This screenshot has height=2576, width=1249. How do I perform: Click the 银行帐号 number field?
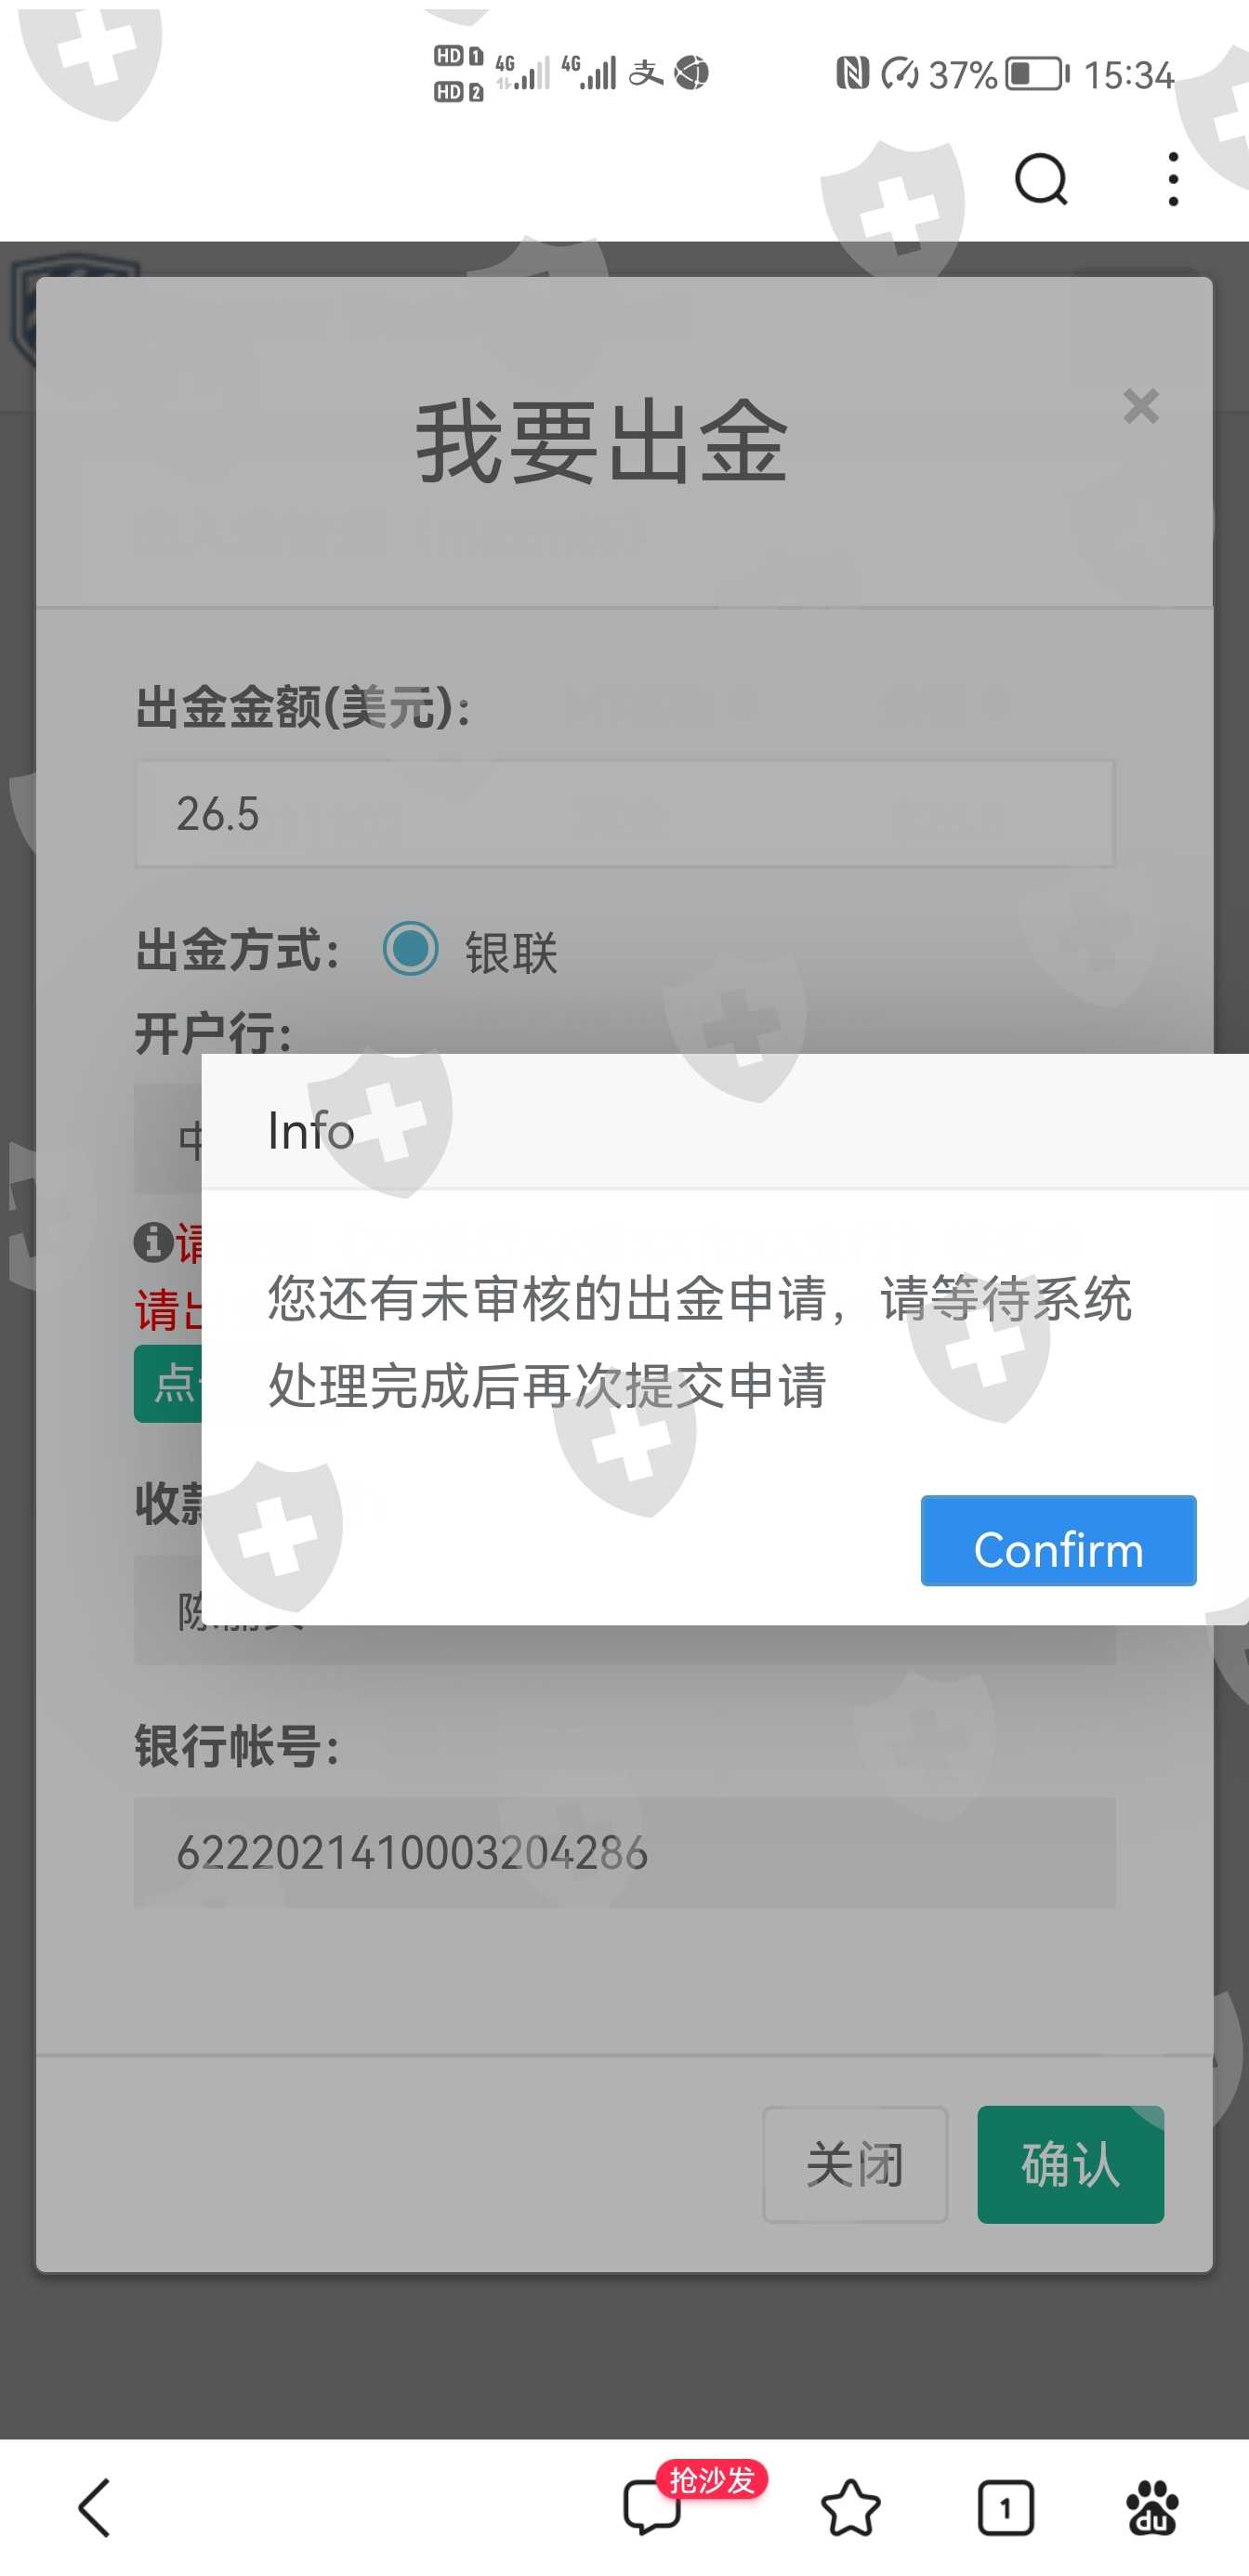[625, 1852]
